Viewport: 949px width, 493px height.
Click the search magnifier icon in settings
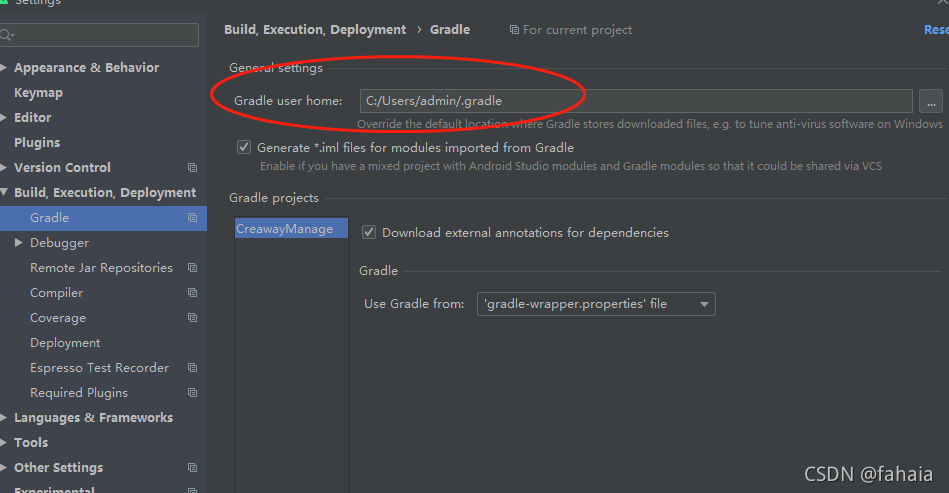7,35
